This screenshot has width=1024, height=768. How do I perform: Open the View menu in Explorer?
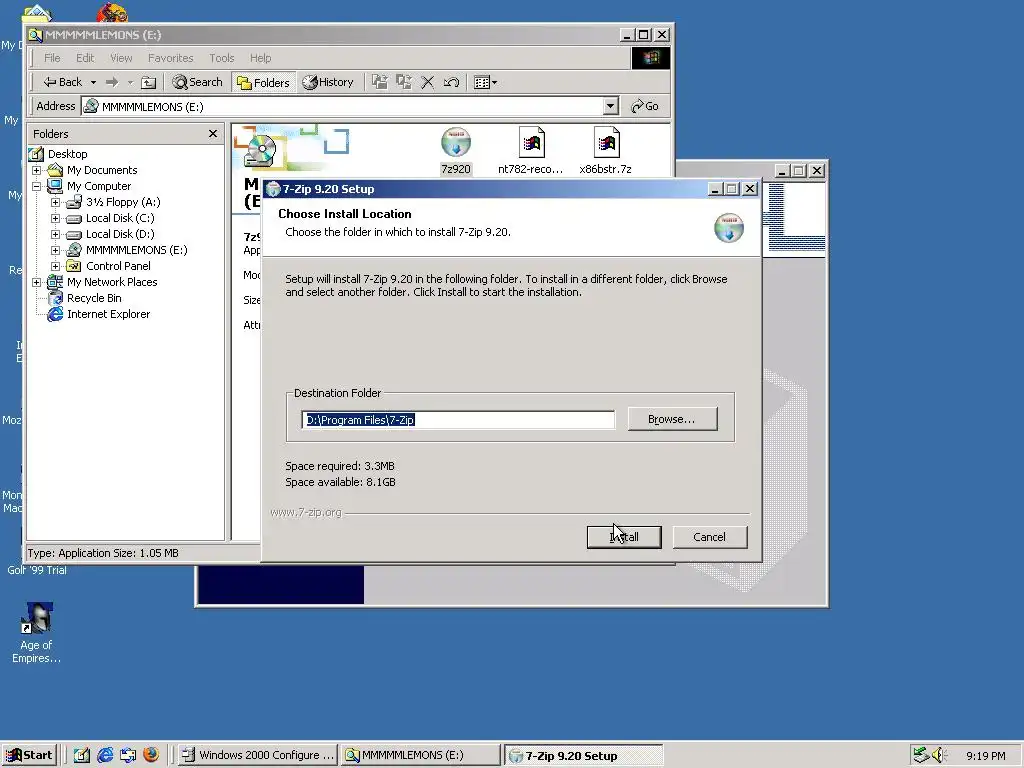121,58
